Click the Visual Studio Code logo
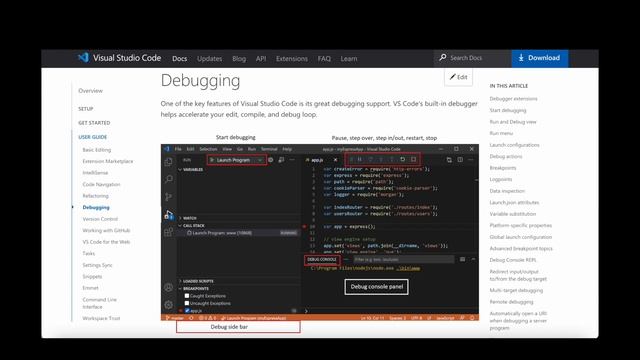The image size is (640, 360). point(83,58)
